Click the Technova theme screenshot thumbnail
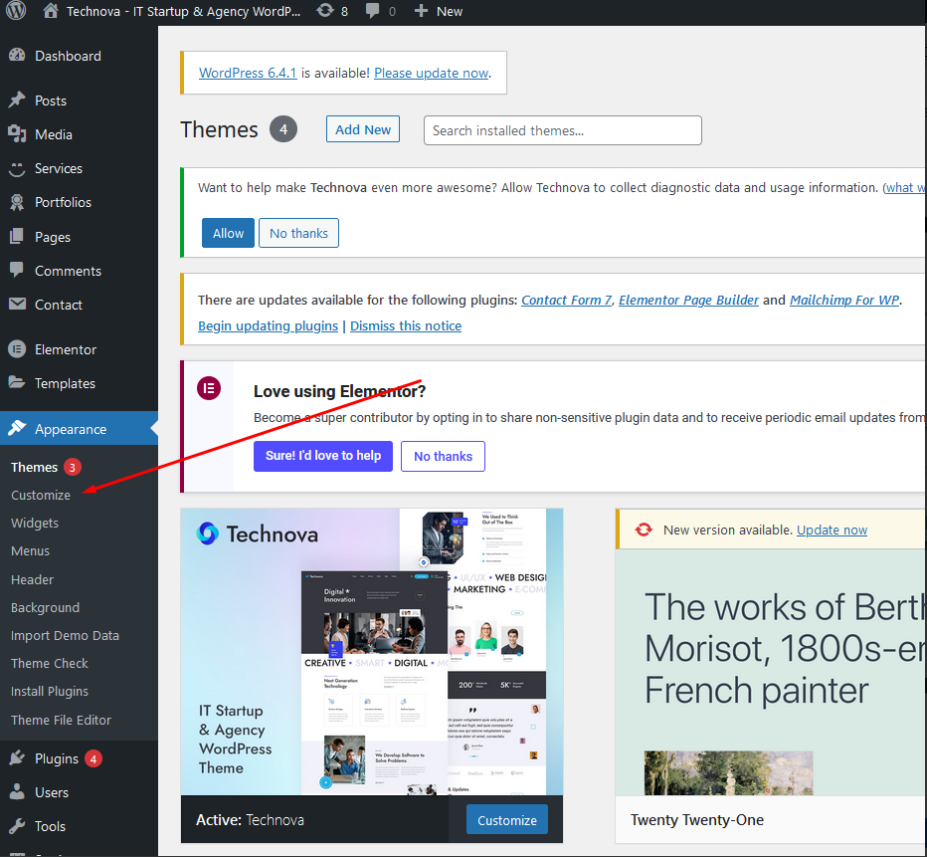This screenshot has width=927, height=857. pyautogui.click(x=372, y=651)
